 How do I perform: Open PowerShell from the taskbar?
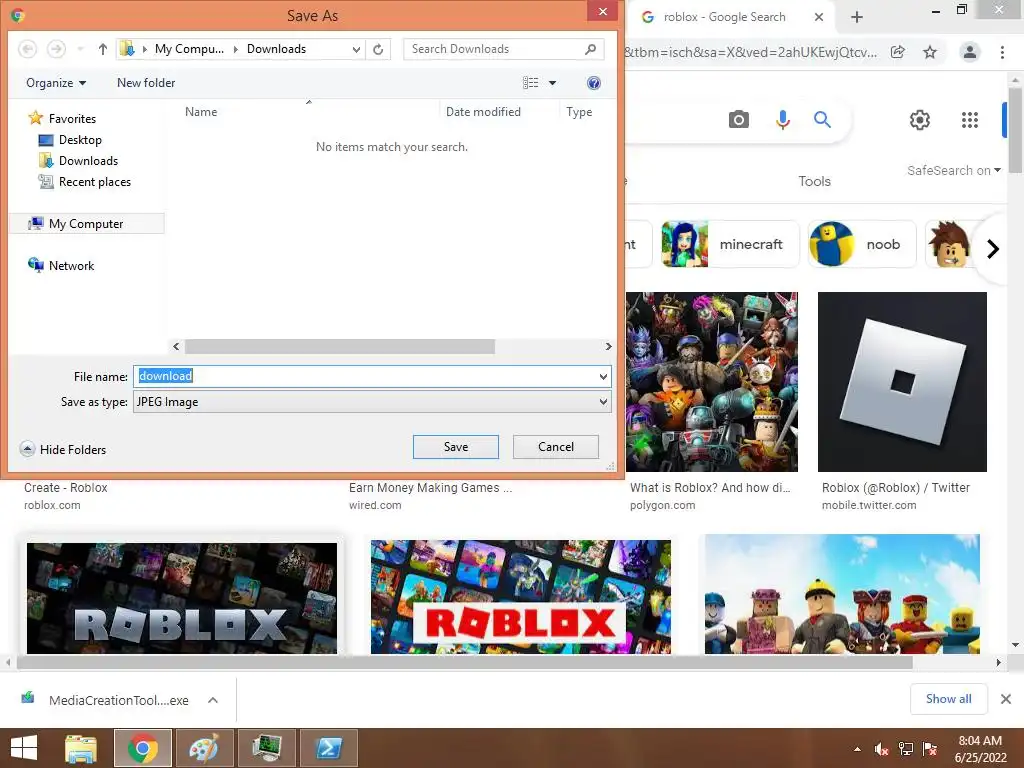coord(328,748)
